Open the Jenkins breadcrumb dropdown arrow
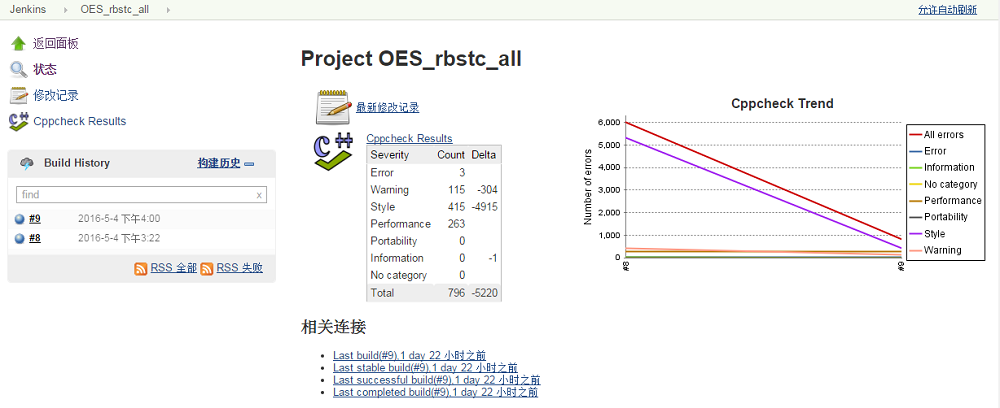Screen dimensions: 1000x408 click(x=65, y=10)
